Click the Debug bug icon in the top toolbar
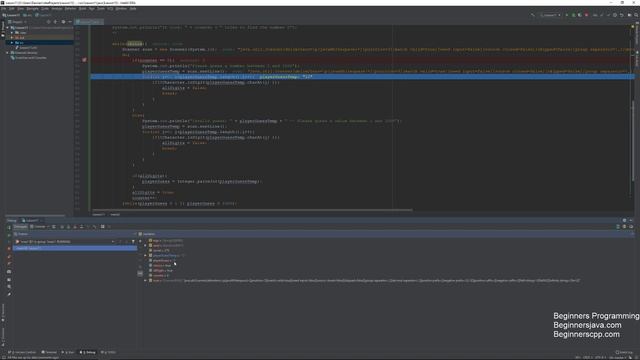This screenshot has width=640, height=360. point(573,15)
